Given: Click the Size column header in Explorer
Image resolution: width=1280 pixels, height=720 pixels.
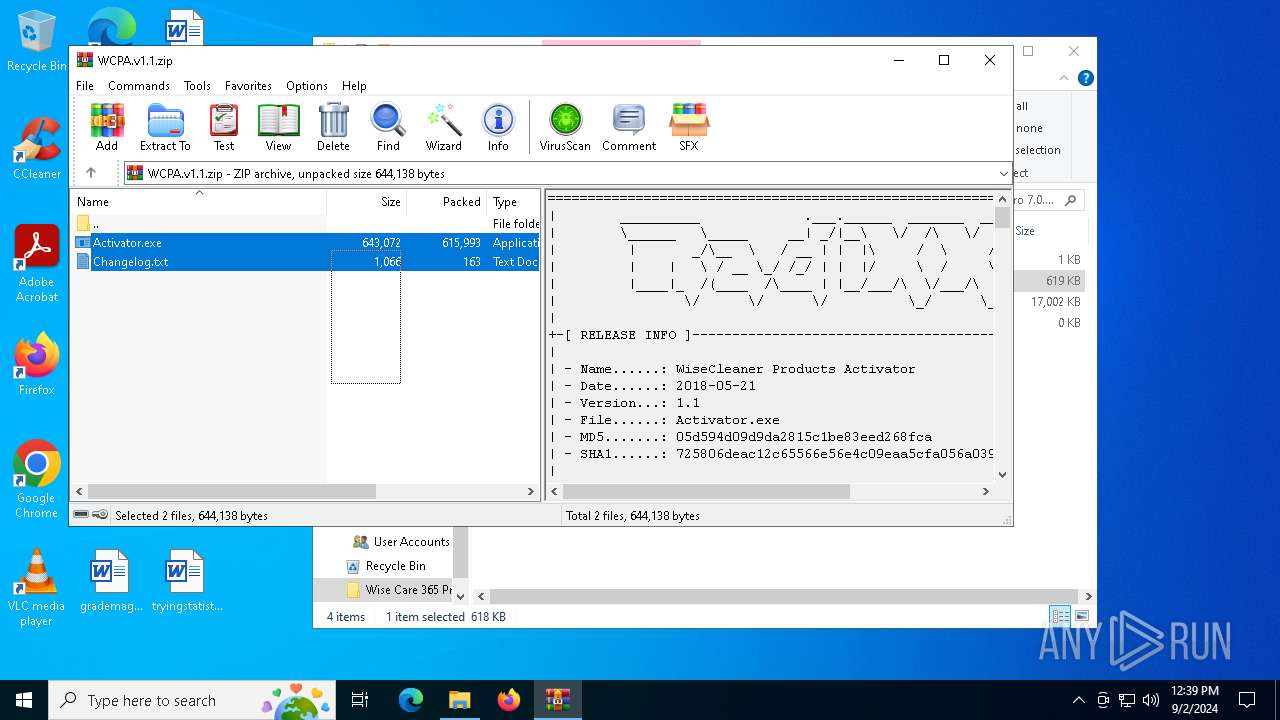Looking at the screenshot, I should point(1025,231).
